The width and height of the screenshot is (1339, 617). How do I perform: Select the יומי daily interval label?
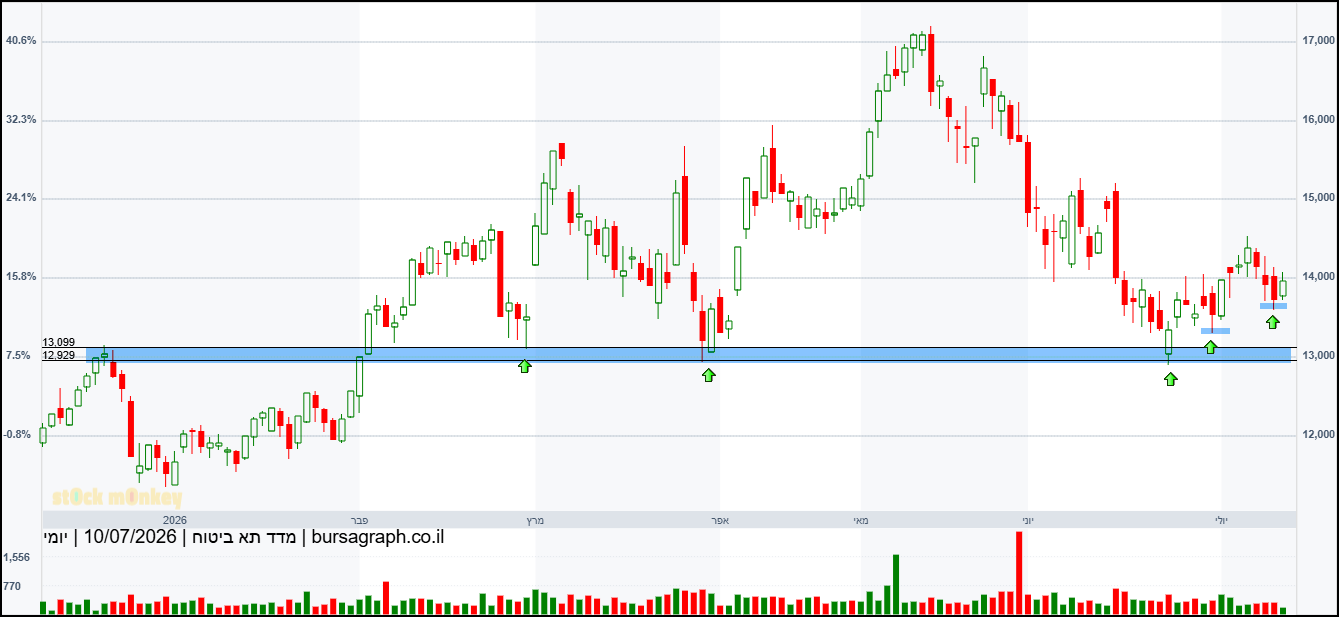tap(57, 537)
